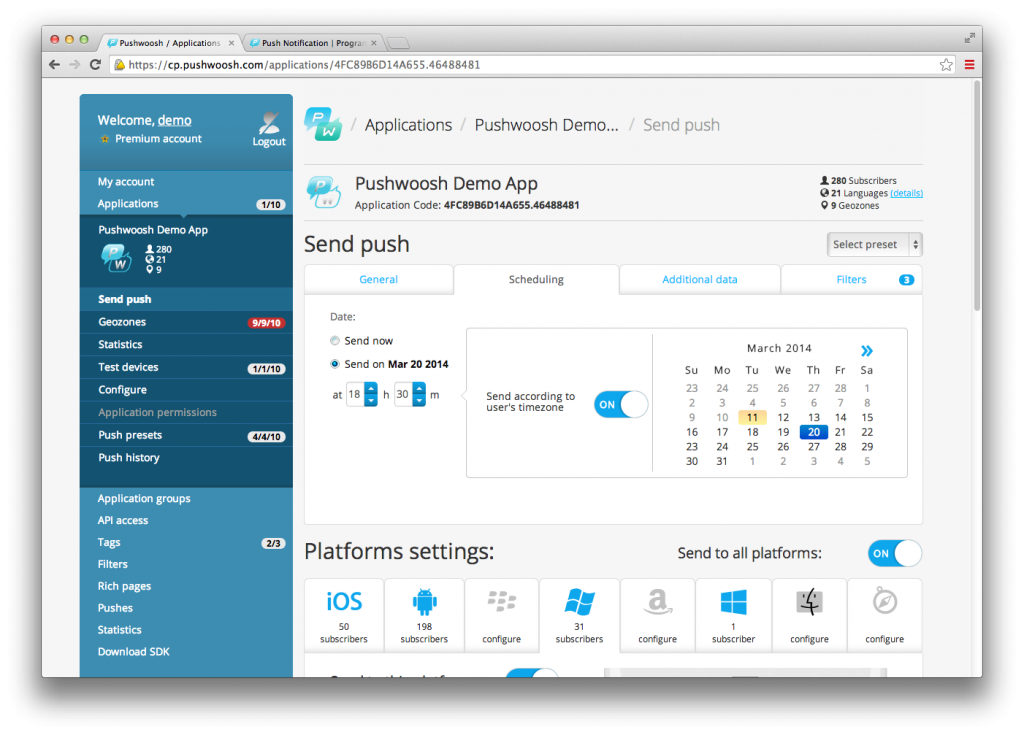Viewport: 1024px width, 735px height.
Task: Reload the page
Action: click(95, 65)
